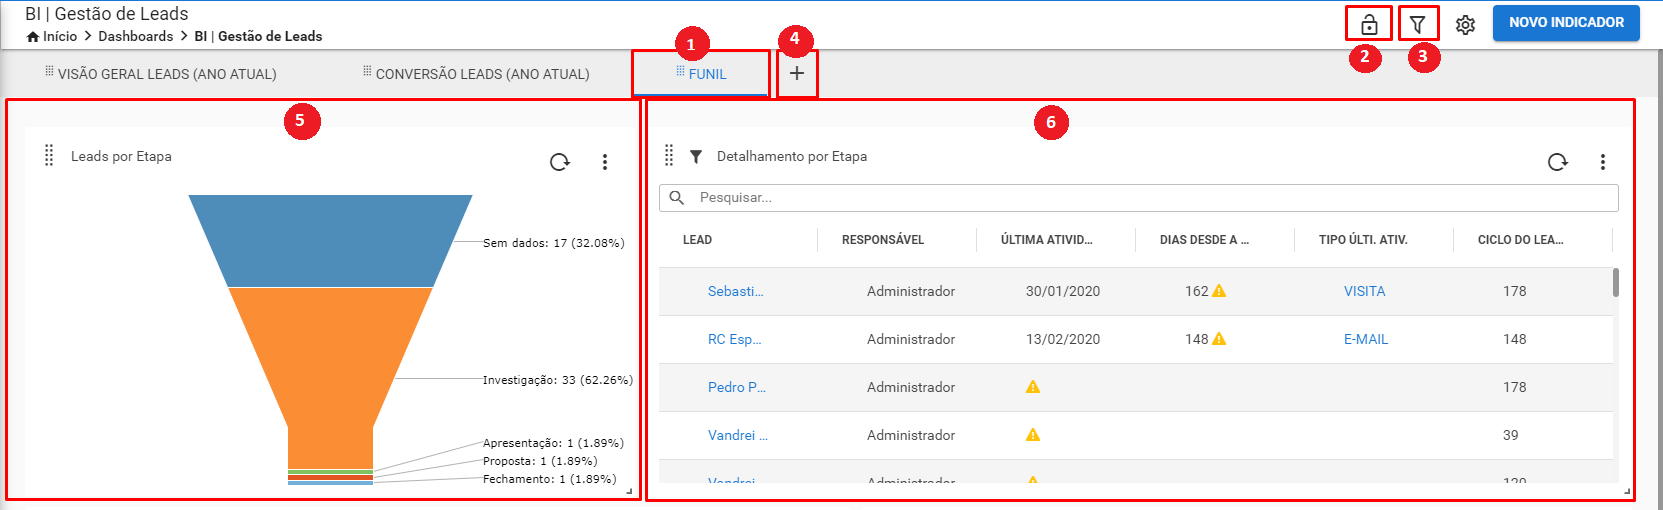Switch to CONVERSÃO LEADS tab
This screenshot has width=1663, height=510.
pos(482,74)
